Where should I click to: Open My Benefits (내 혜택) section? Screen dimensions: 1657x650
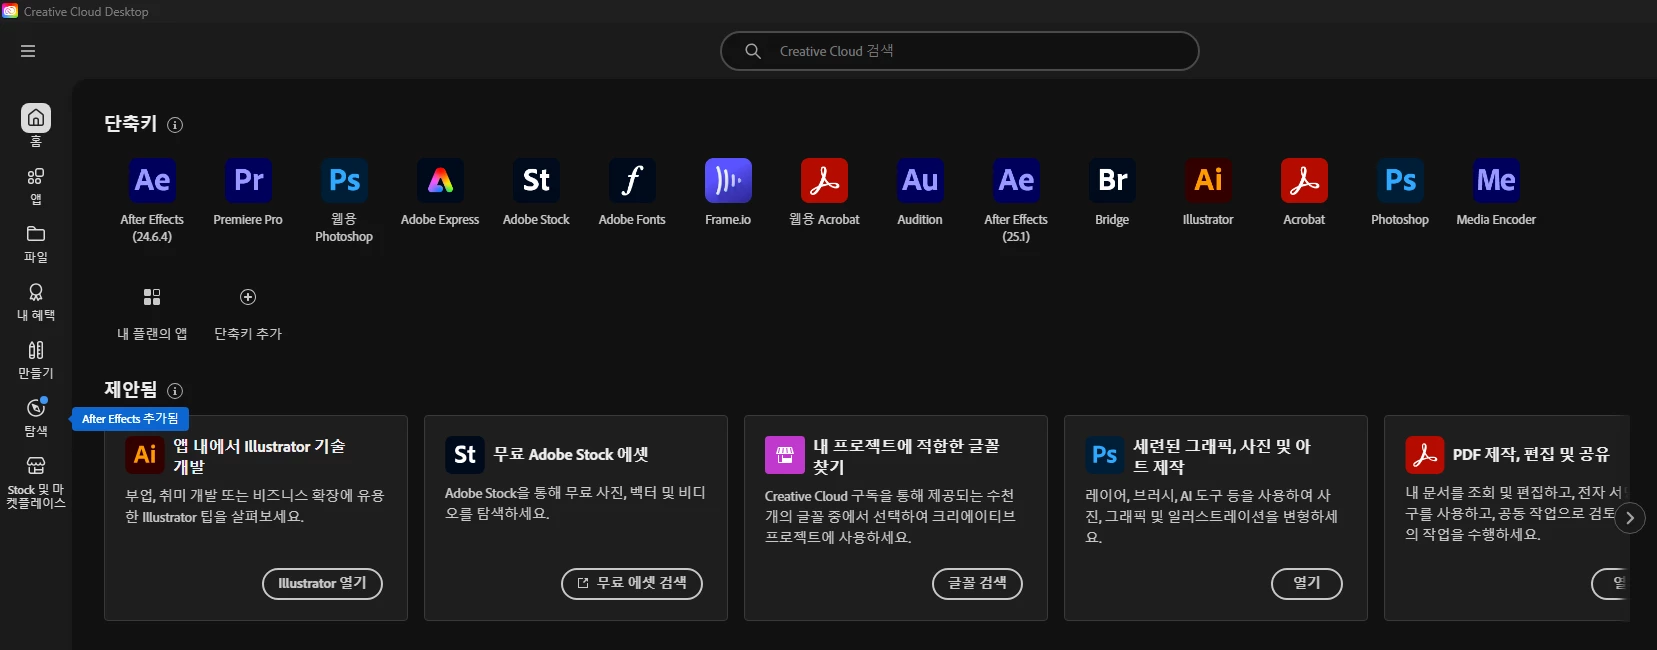pyautogui.click(x=36, y=302)
